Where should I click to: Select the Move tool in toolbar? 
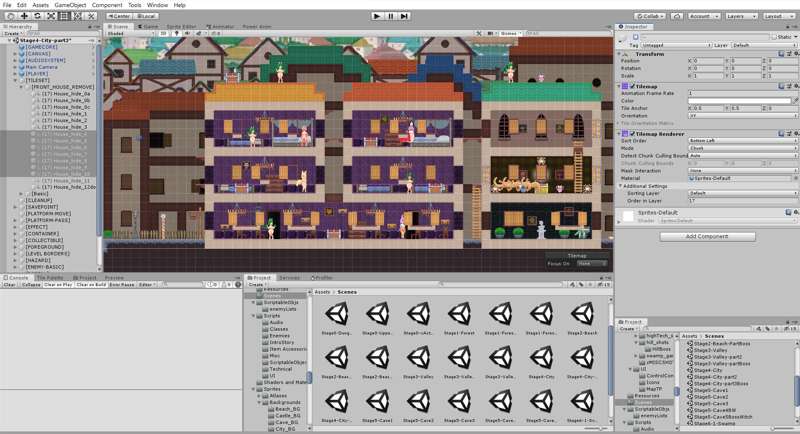[24, 16]
